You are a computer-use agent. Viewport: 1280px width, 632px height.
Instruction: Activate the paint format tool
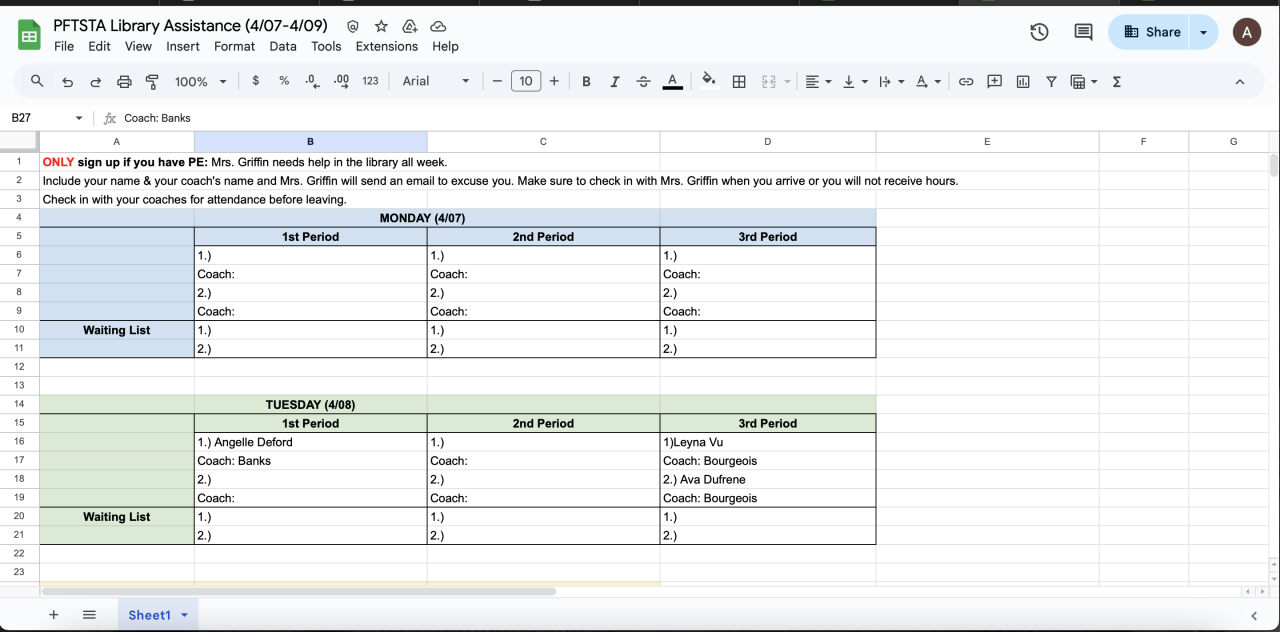click(x=152, y=81)
